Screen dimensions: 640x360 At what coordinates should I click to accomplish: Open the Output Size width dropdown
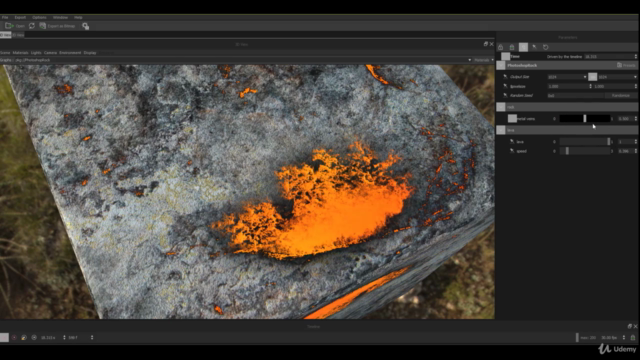pyautogui.click(x=567, y=77)
